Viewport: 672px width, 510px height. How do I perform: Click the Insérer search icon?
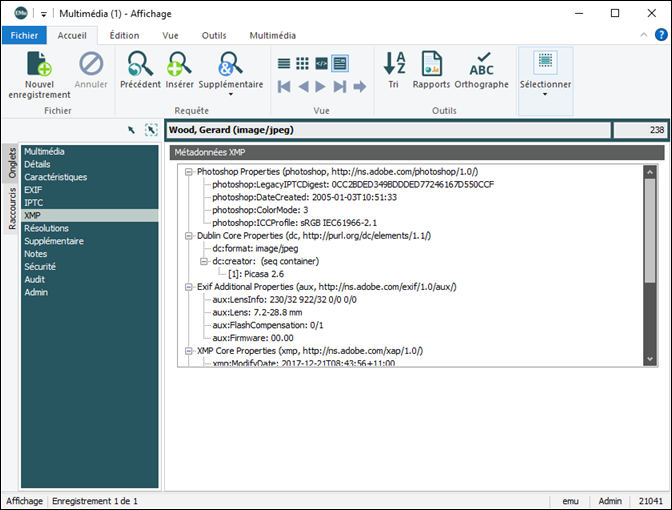tap(180, 65)
